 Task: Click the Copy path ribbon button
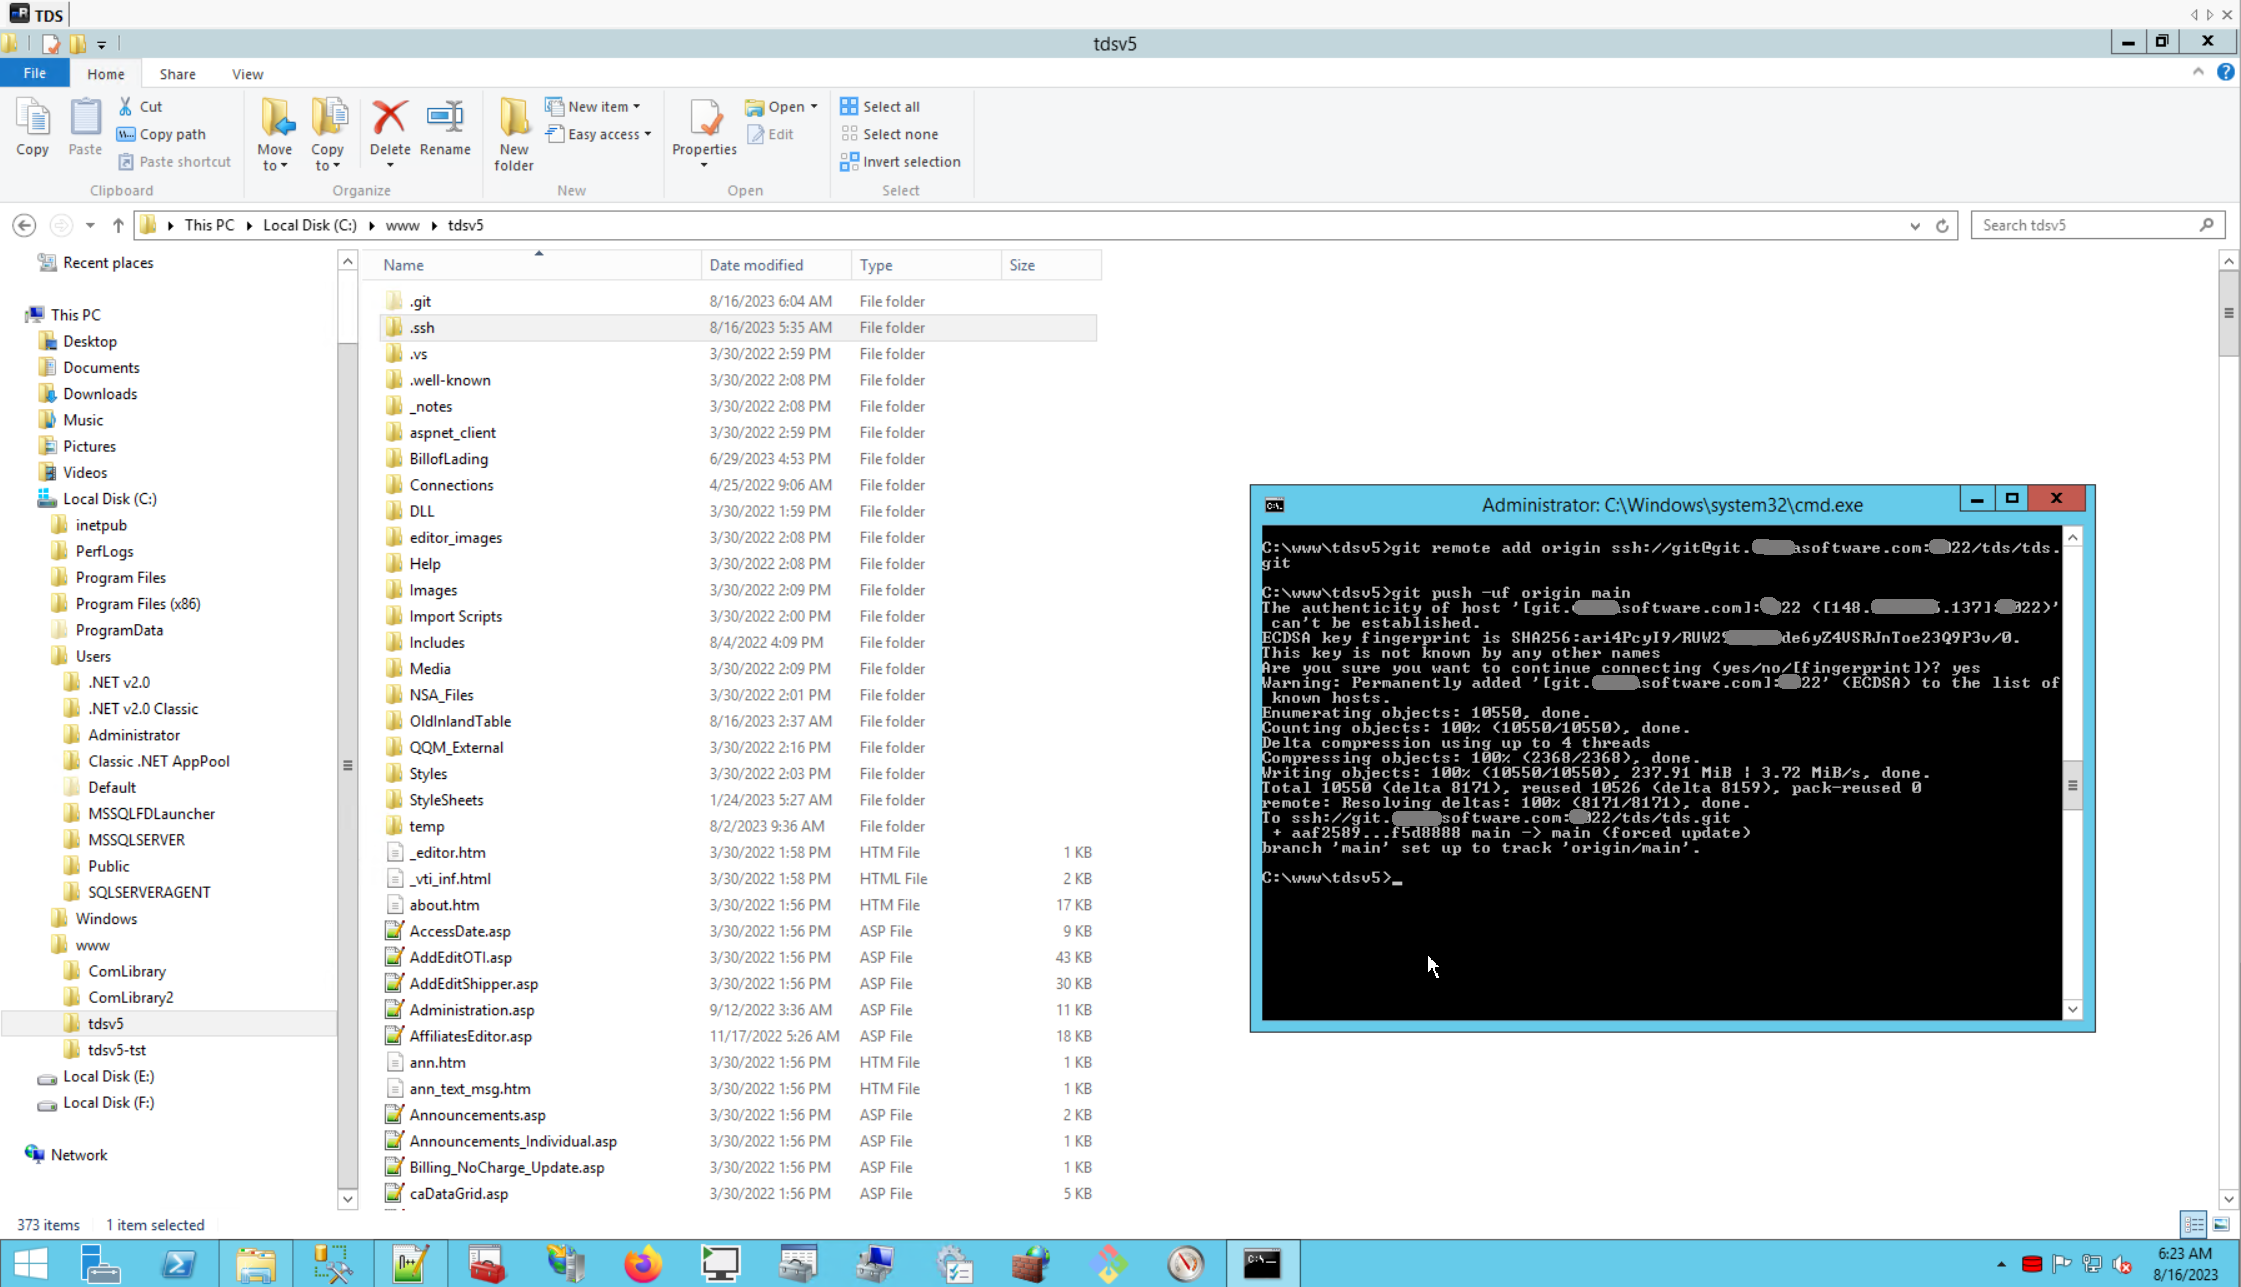[162, 134]
